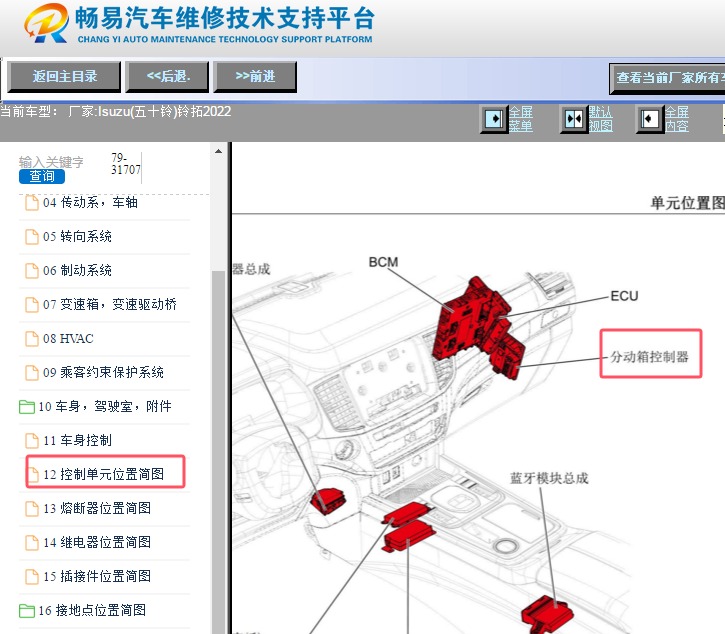Click the 默认视图 layout icon
This screenshot has width=725, height=634.
point(574,119)
